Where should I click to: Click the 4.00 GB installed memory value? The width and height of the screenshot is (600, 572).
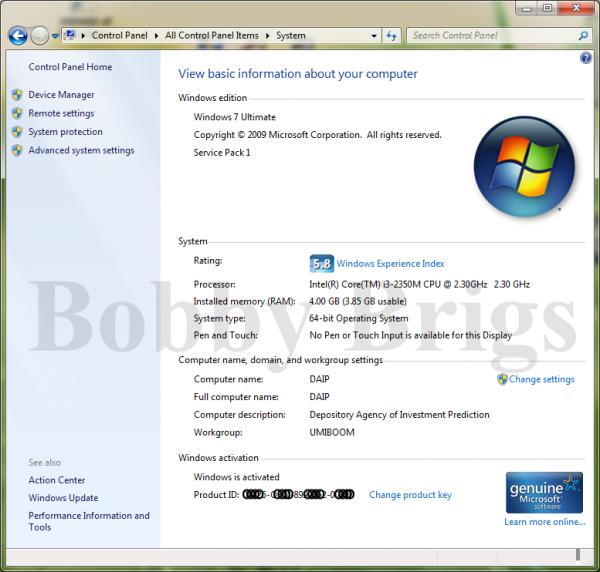(x=358, y=301)
